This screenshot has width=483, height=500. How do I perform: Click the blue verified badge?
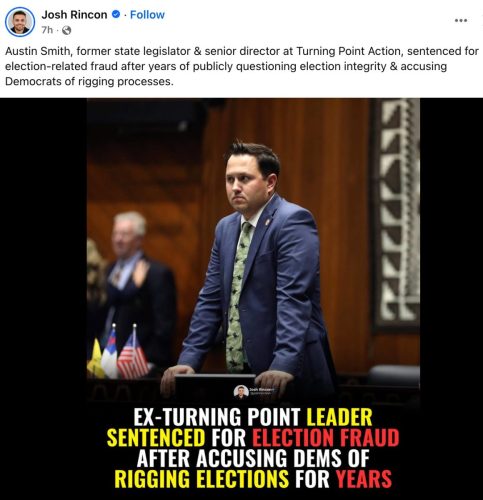pyautogui.click(x=116, y=14)
